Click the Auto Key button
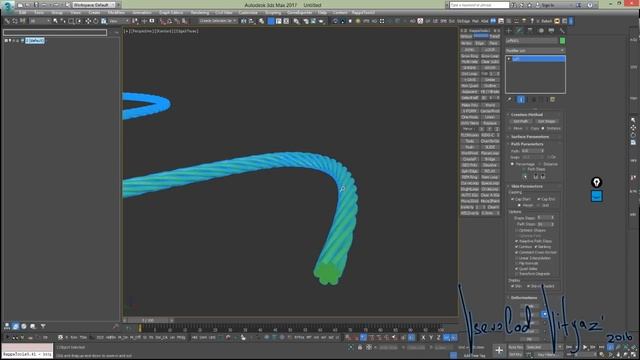The height and width of the screenshot is (360, 640). 516,347
